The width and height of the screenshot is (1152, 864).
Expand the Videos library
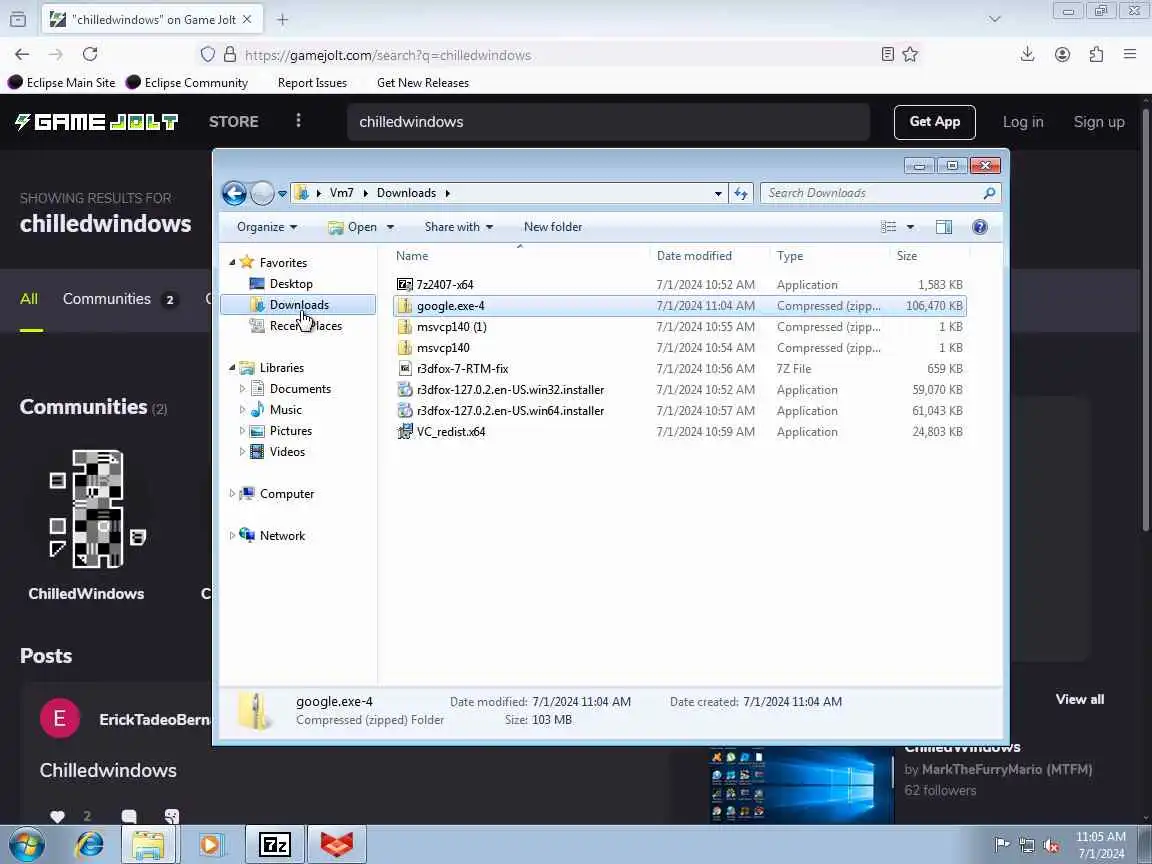pos(242,452)
